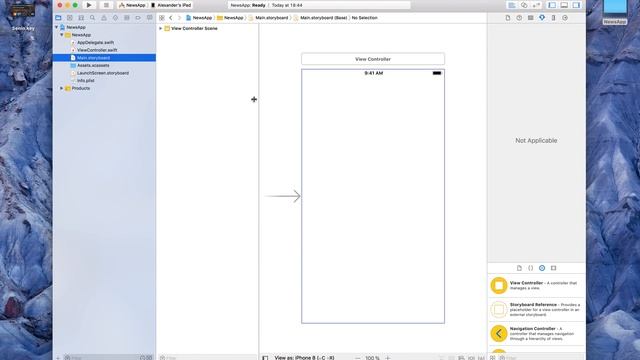Viewport: 640px width, 360px height.
Task: Click Main.storyboard (Base) in jump bar
Action: [x=320, y=18]
